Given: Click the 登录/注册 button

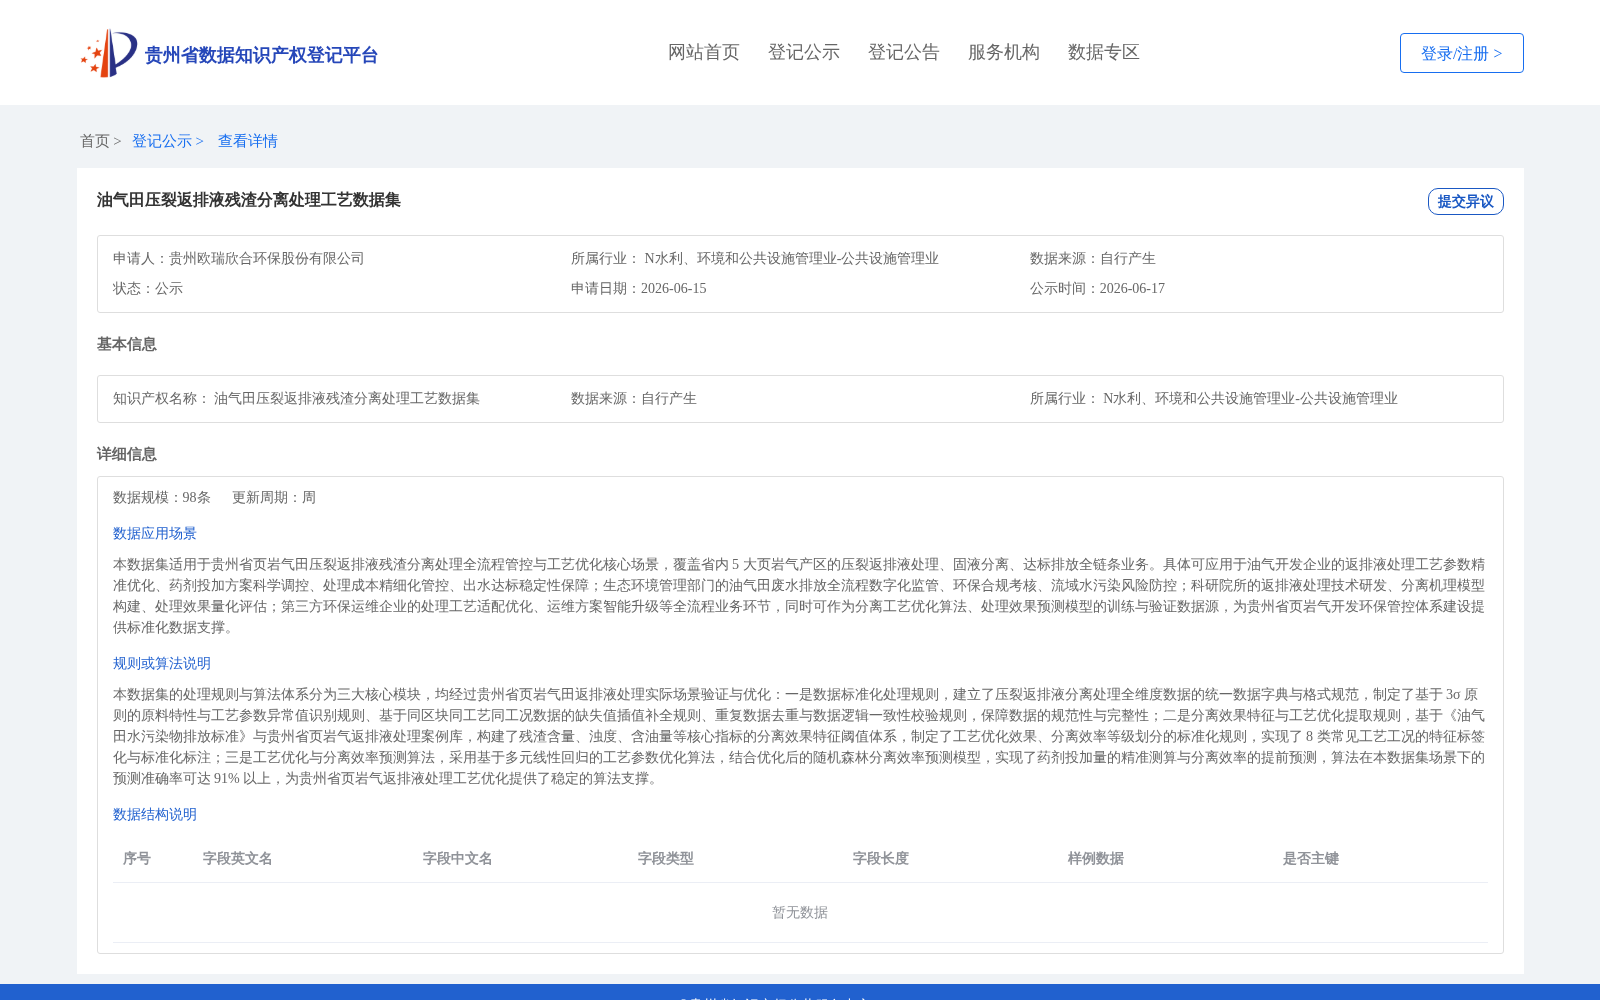Looking at the screenshot, I should tap(1461, 53).
